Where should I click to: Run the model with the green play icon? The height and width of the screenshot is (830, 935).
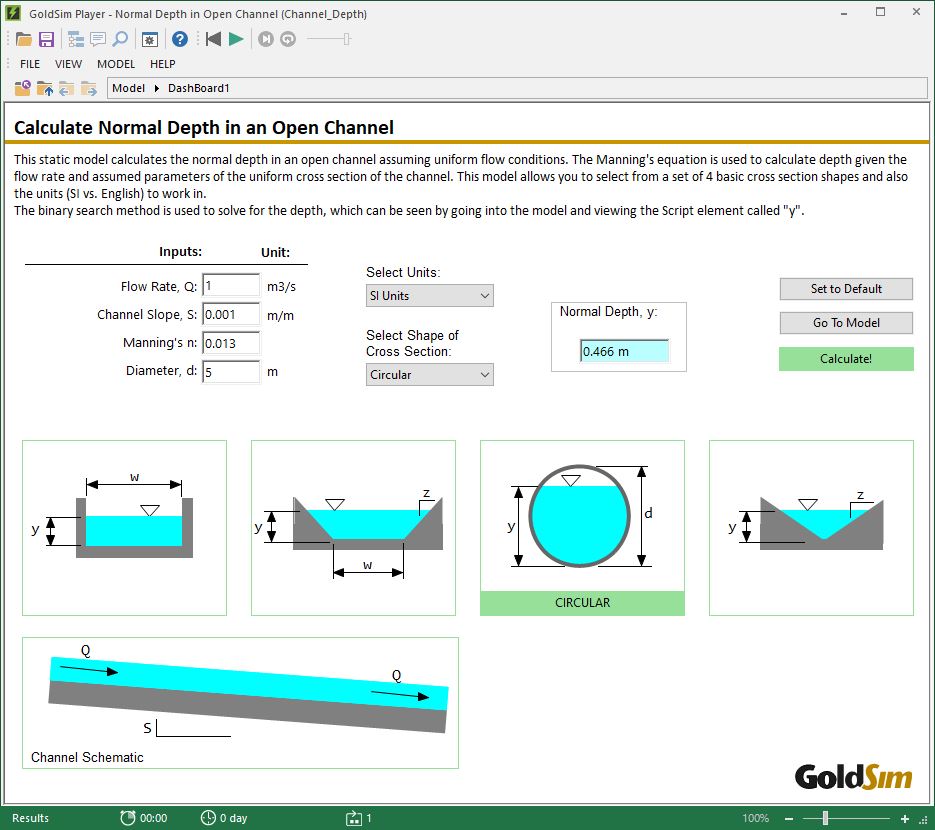click(235, 40)
